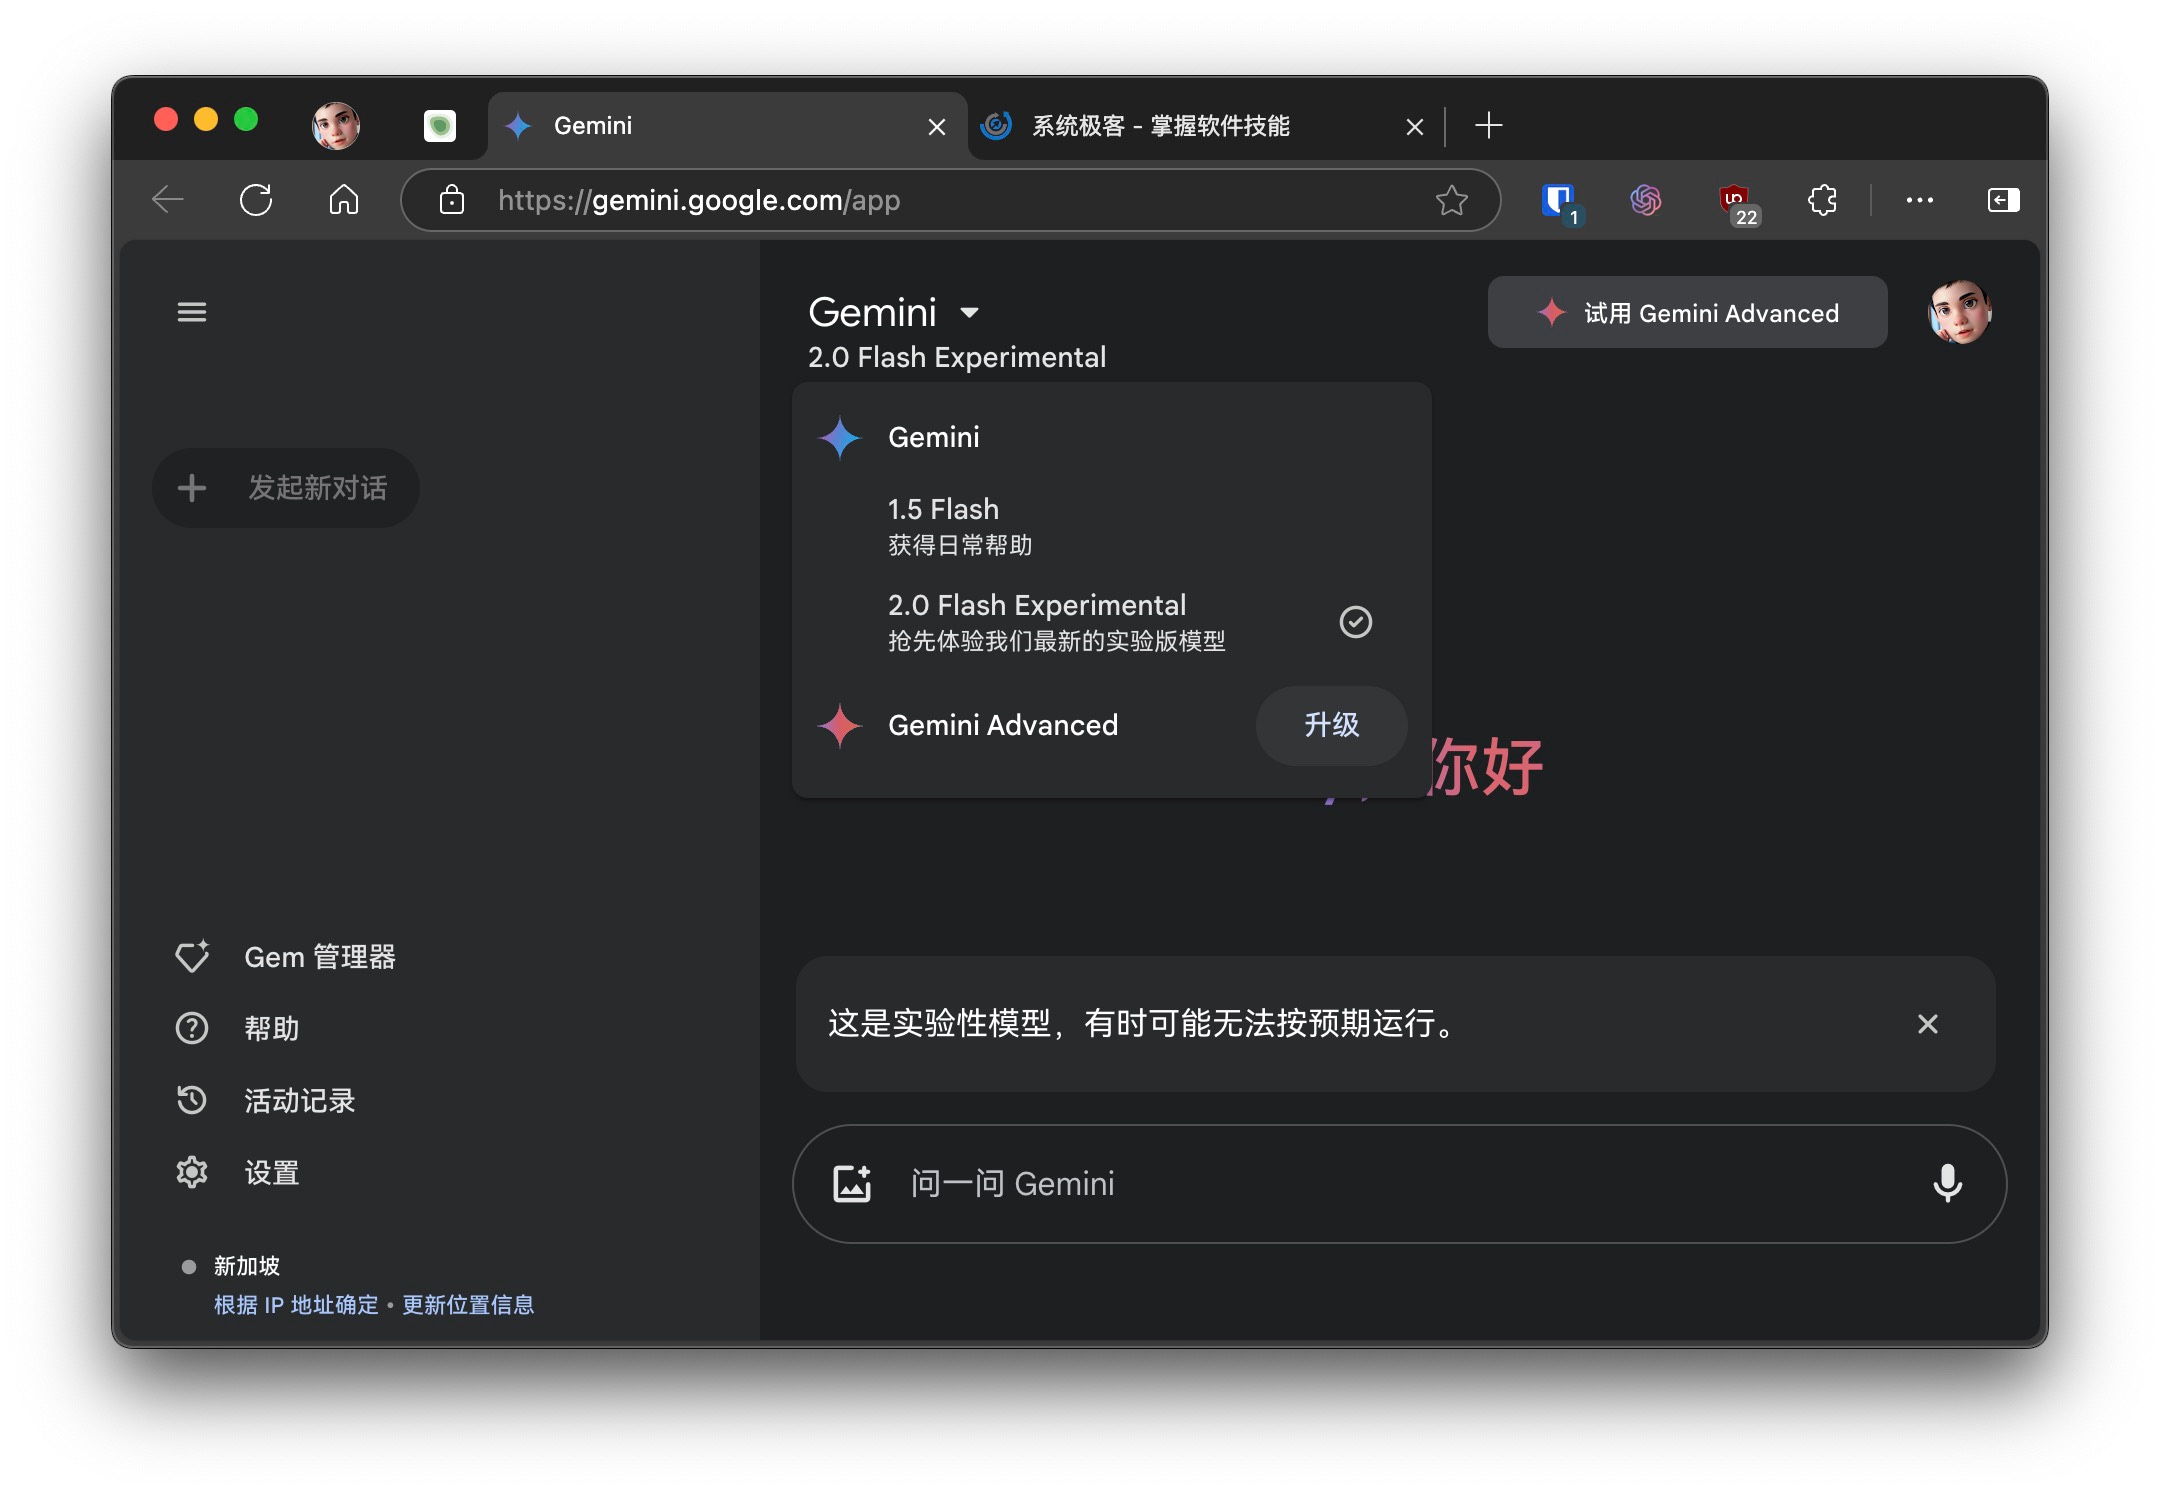Switch to the Gemini tab

pyautogui.click(x=727, y=125)
